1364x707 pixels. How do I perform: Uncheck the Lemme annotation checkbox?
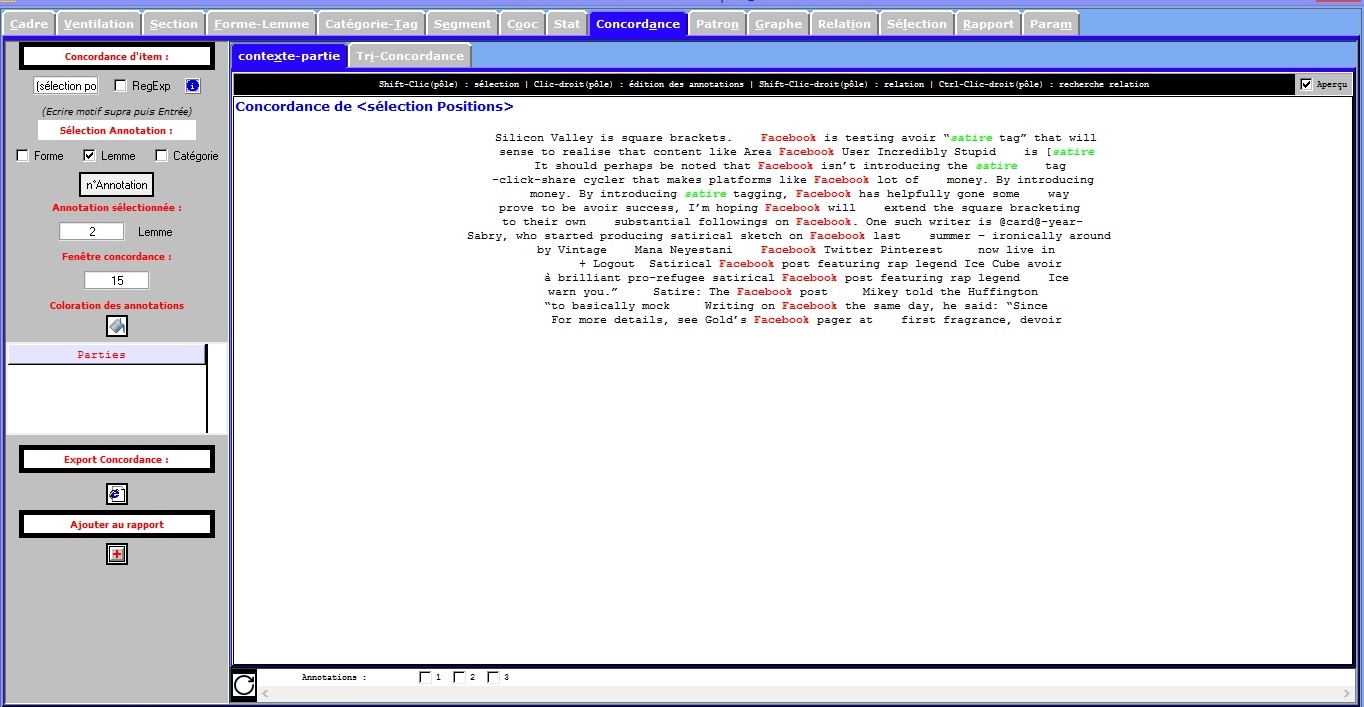[90, 156]
